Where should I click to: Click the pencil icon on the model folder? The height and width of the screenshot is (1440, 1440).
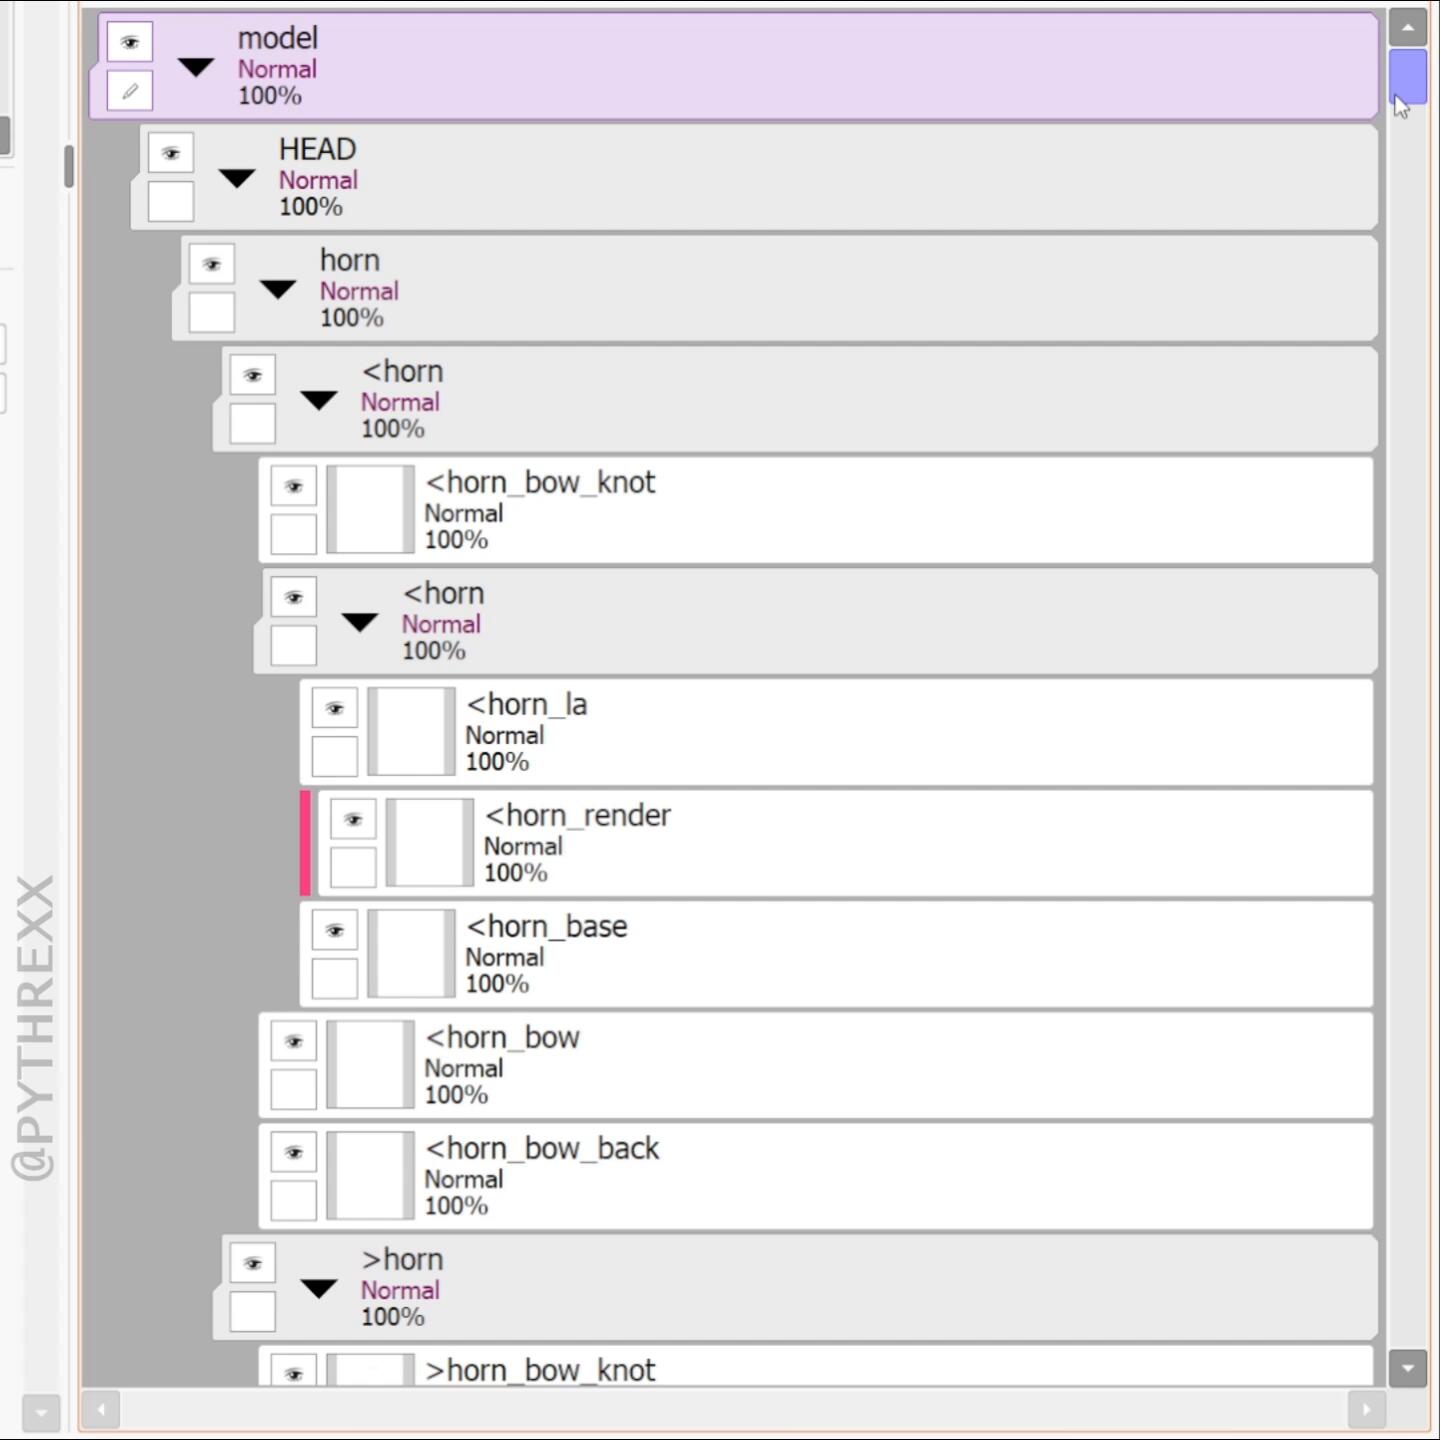click(130, 92)
